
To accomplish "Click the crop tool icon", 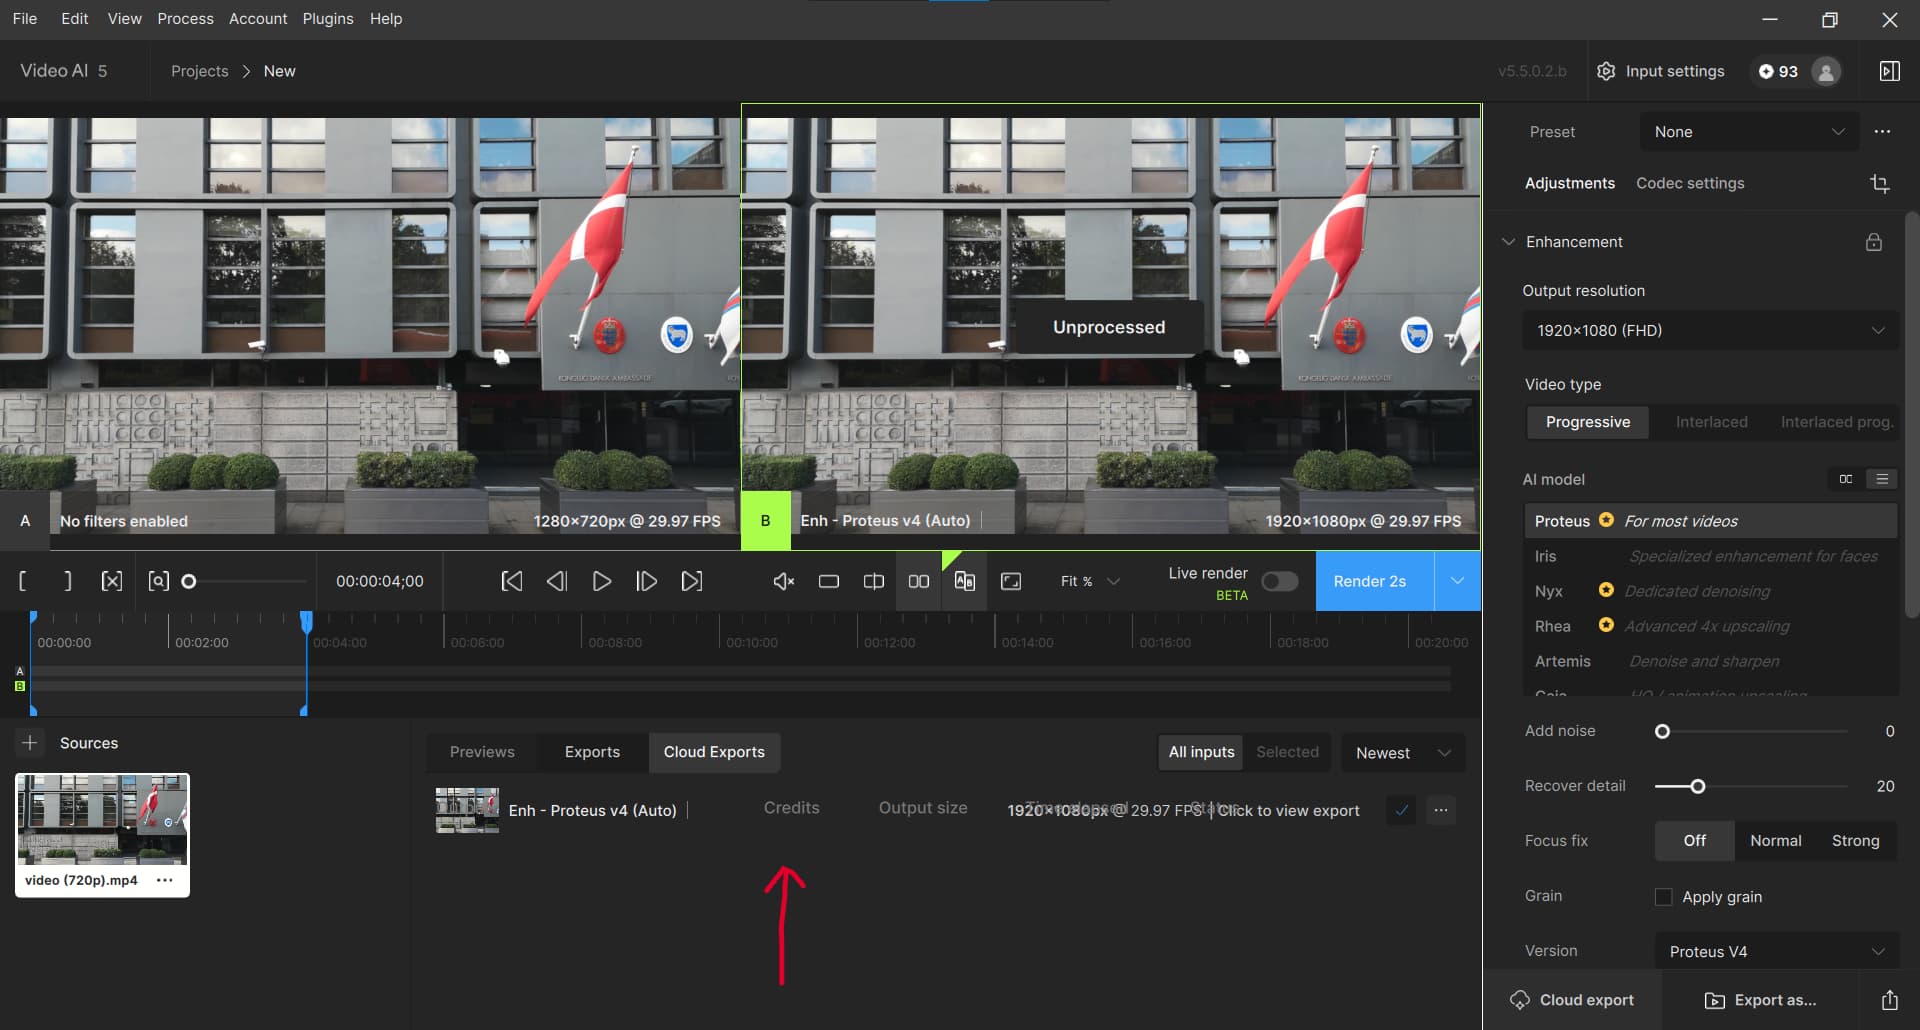I will 1879,184.
